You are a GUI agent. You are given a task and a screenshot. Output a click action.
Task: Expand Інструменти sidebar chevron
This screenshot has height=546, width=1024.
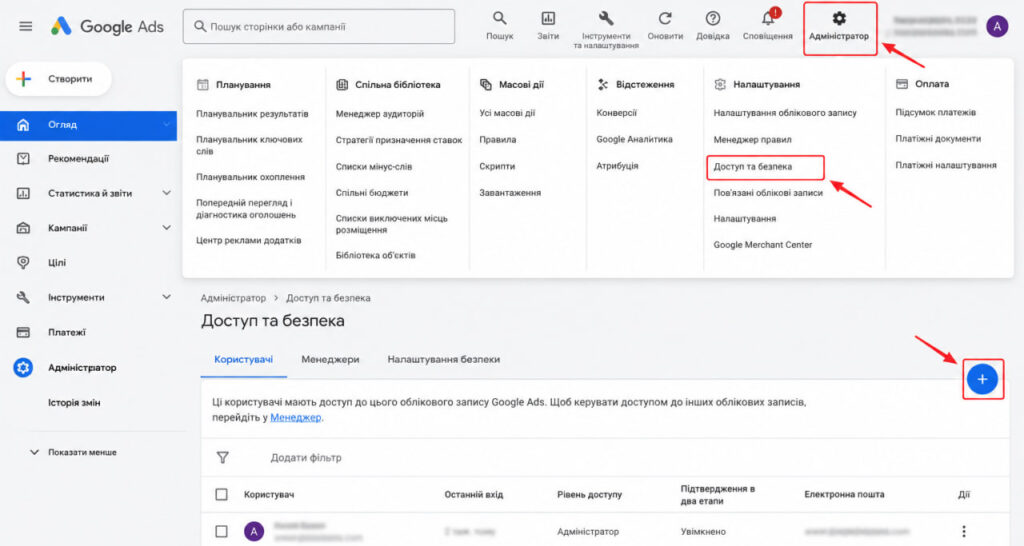pos(167,297)
